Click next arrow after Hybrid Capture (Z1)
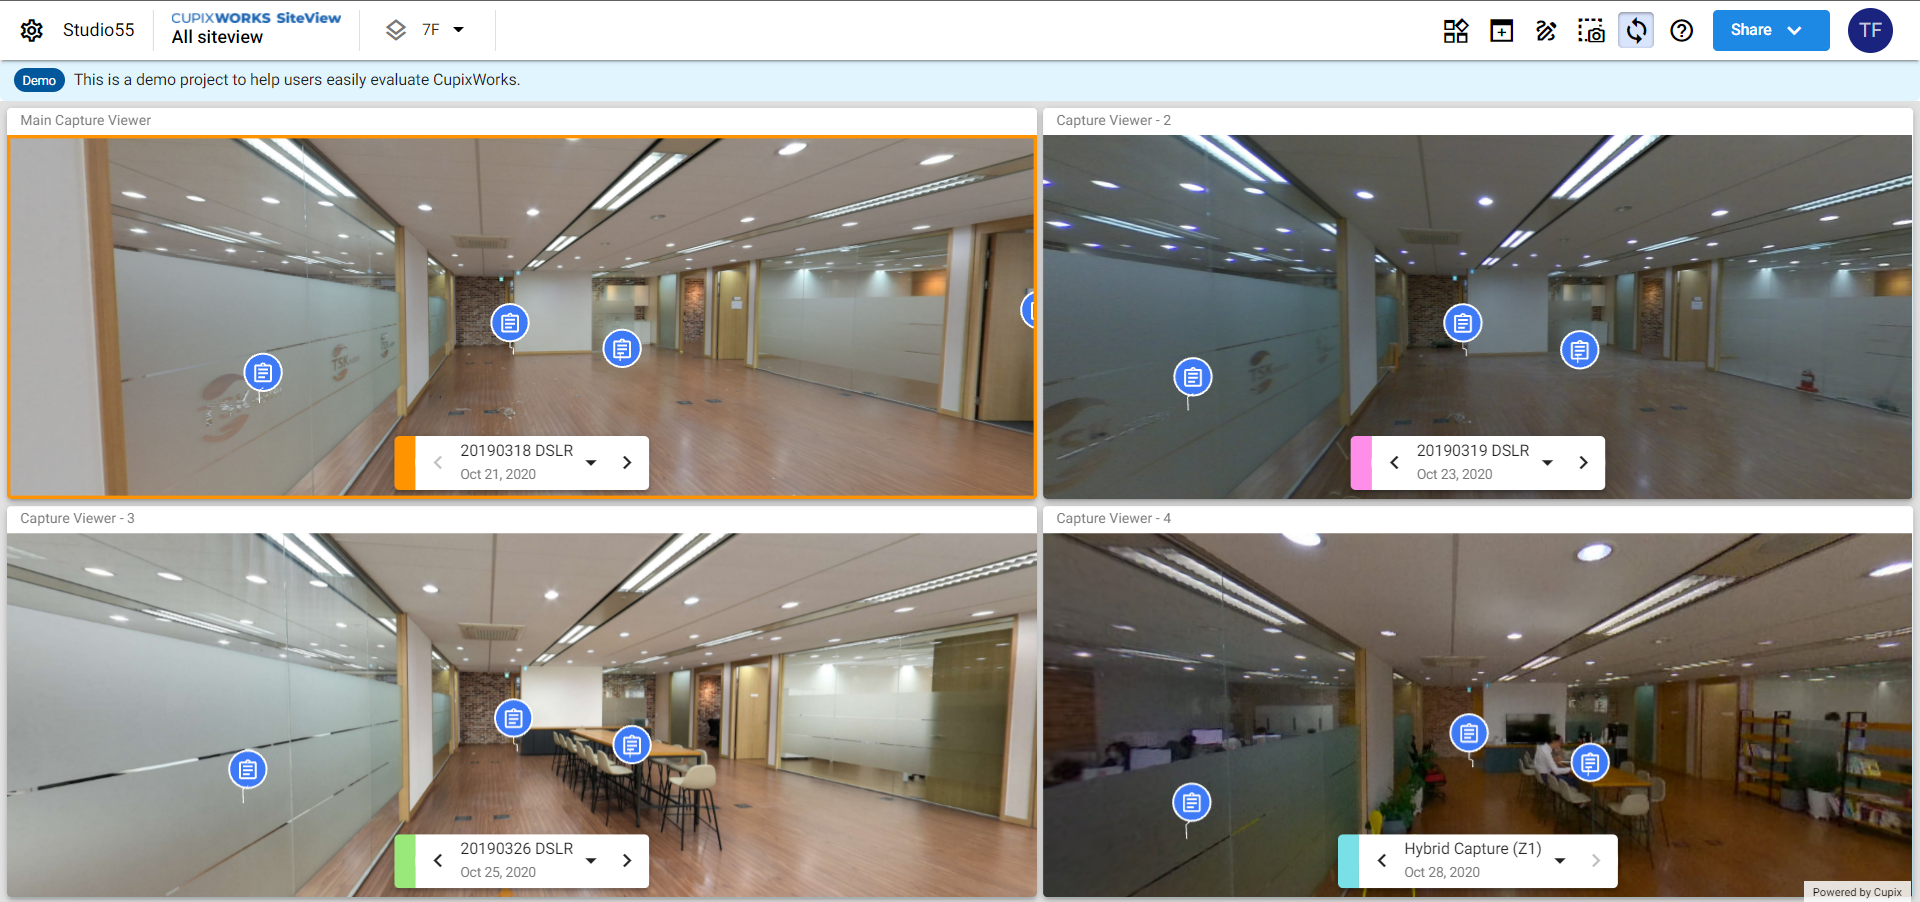1920x902 pixels. (x=1596, y=861)
